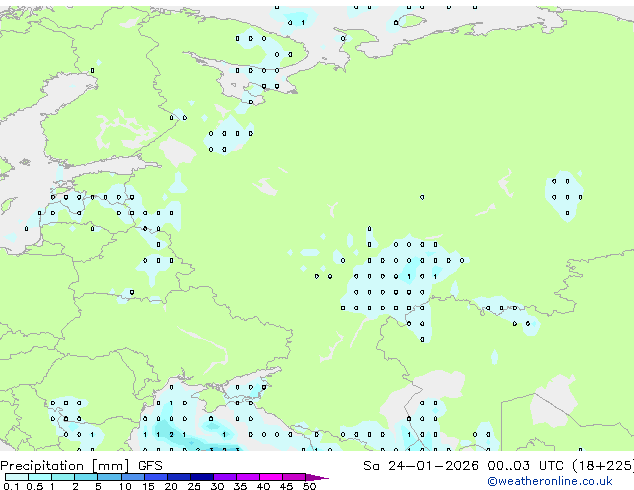Click the 30–35 mm purple legend swatch
The width and height of the screenshot is (634, 490).
click(x=225, y=477)
